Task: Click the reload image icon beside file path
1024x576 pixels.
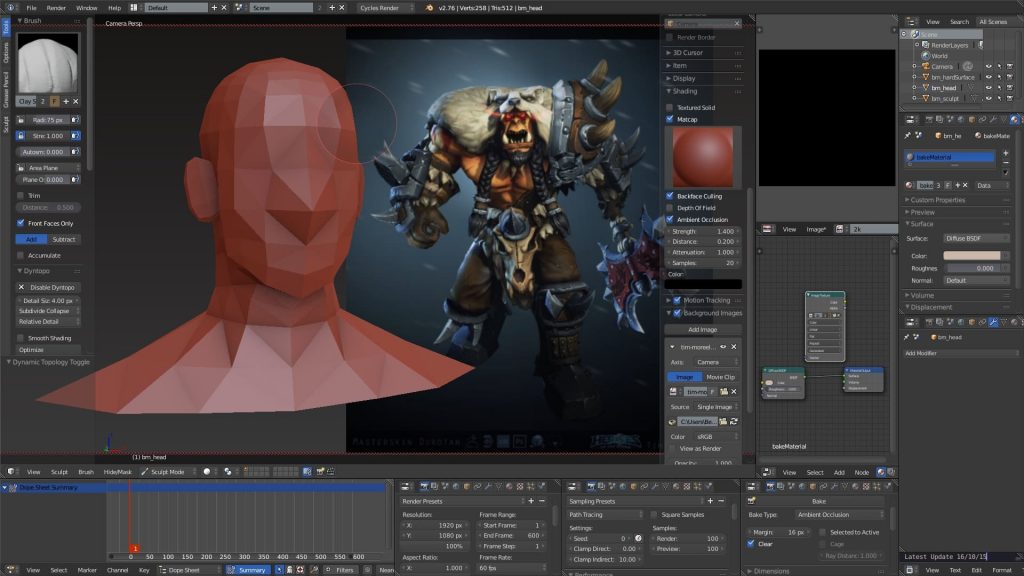Action: coord(734,422)
